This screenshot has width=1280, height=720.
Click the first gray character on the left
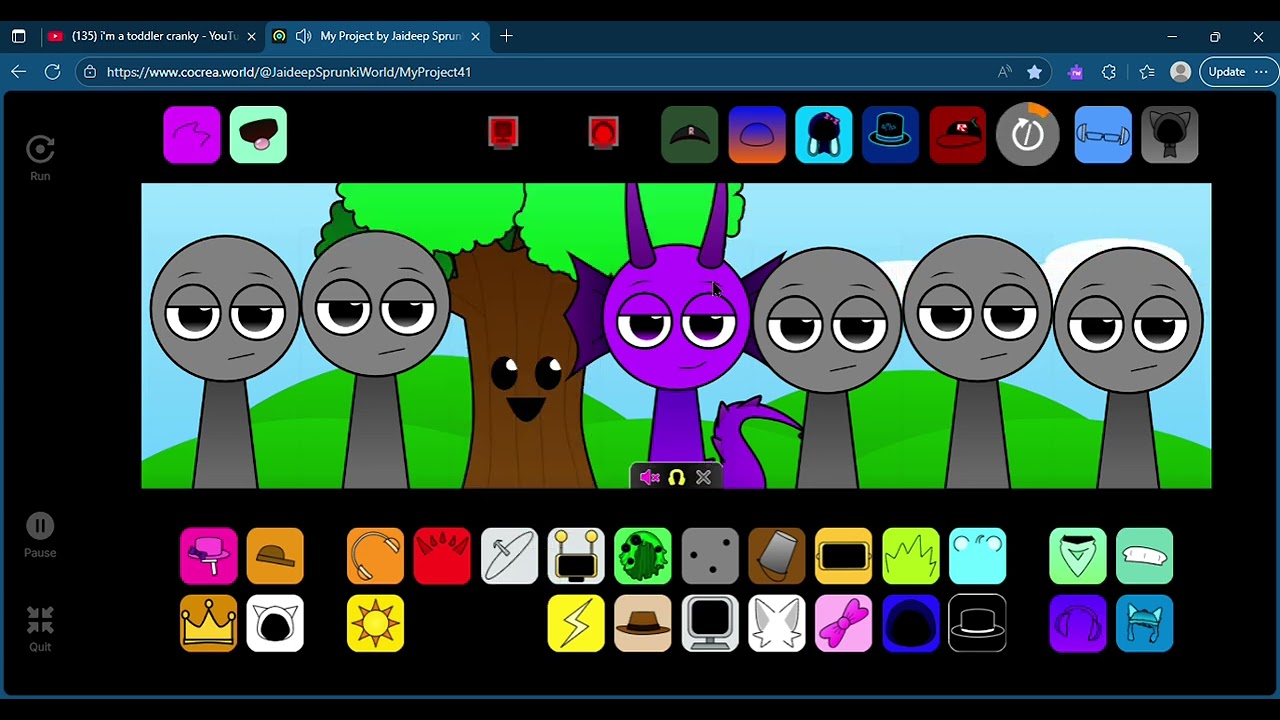tap(224, 360)
